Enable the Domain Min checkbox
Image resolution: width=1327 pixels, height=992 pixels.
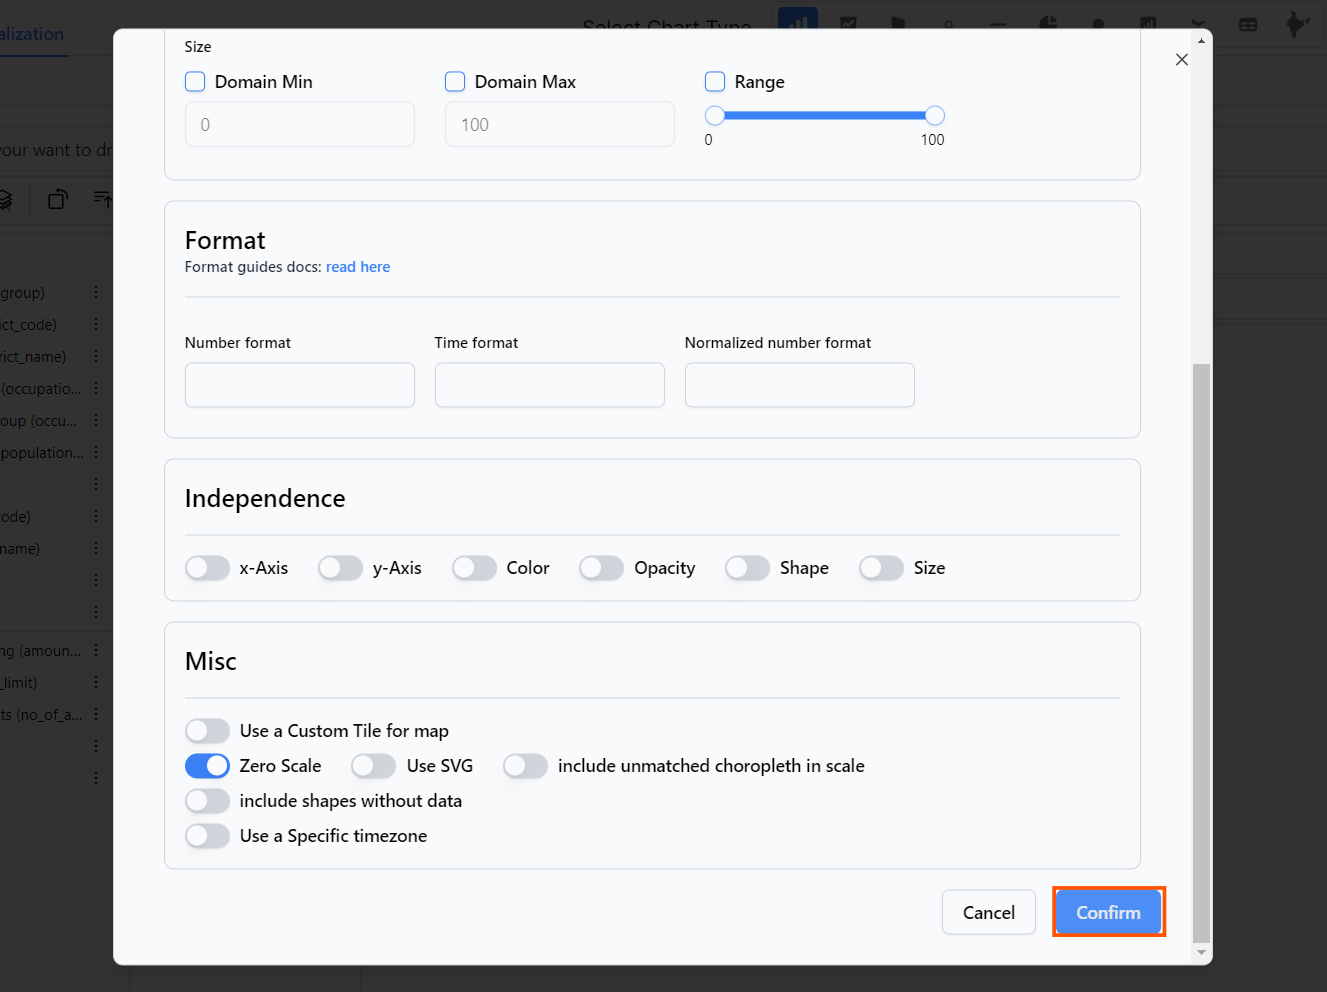(x=195, y=82)
